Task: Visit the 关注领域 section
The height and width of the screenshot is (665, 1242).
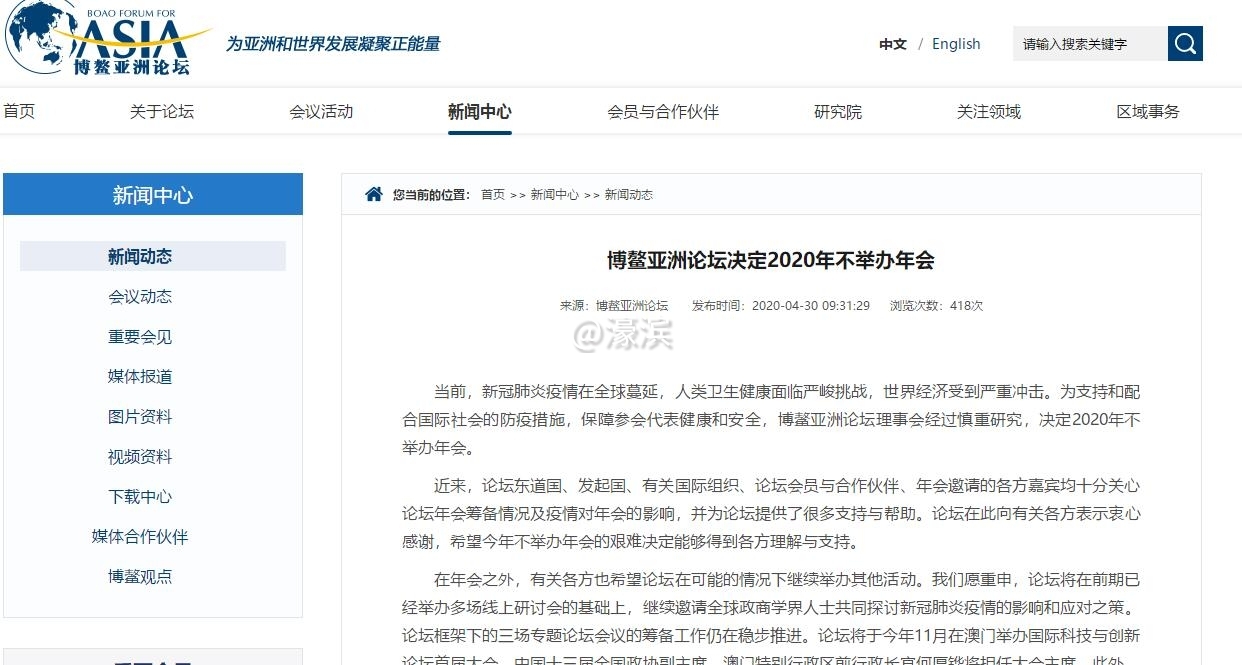Action: coord(988,111)
